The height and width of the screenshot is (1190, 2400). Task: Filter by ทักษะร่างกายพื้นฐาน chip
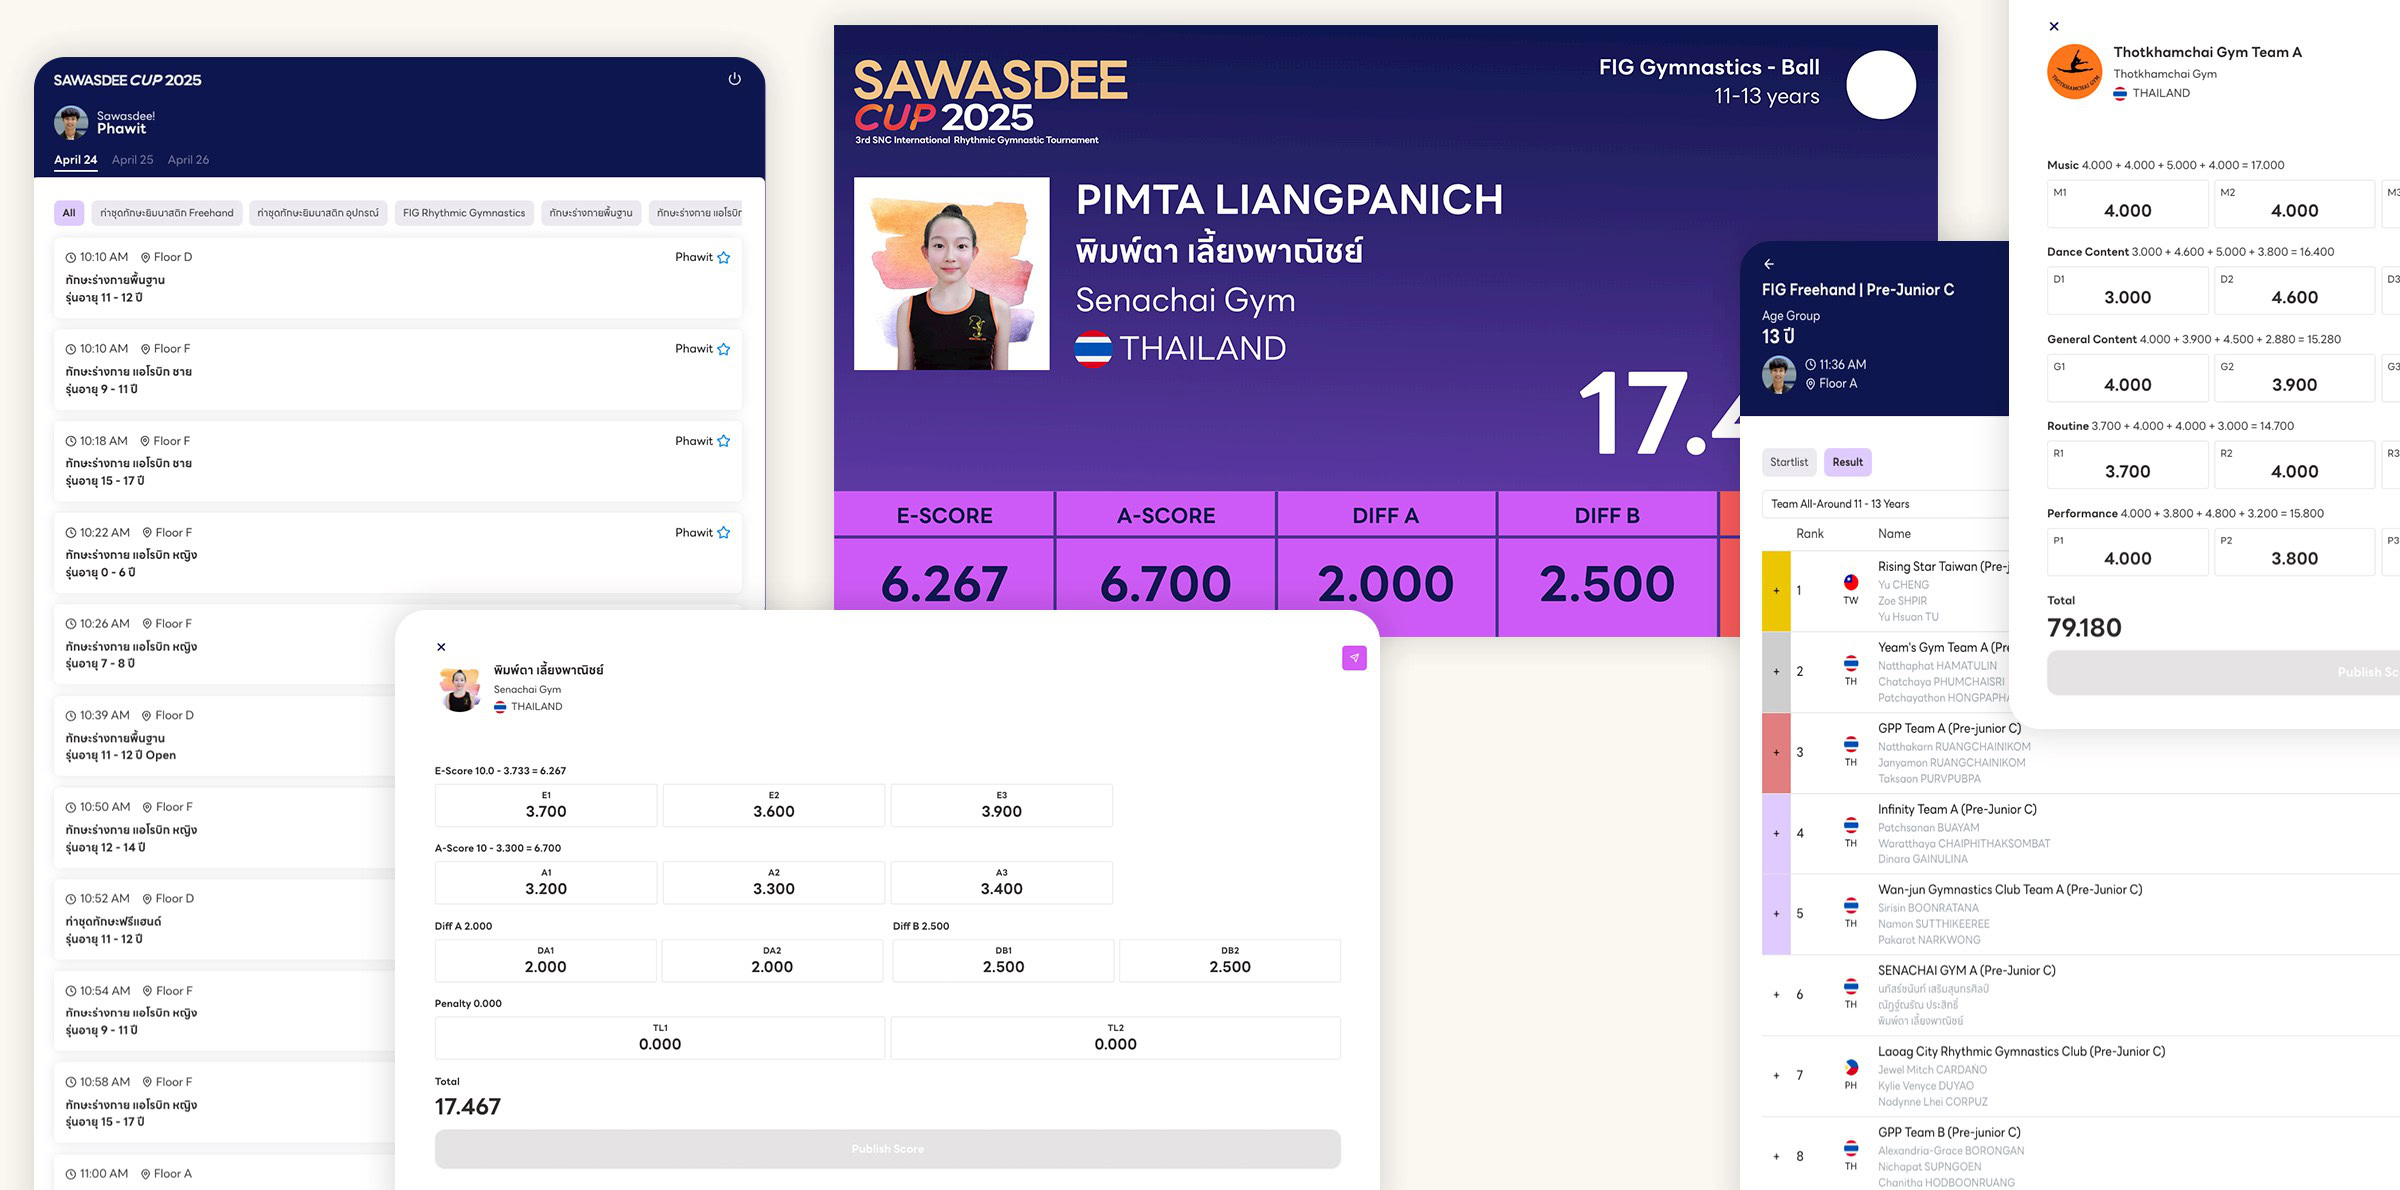(591, 213)
